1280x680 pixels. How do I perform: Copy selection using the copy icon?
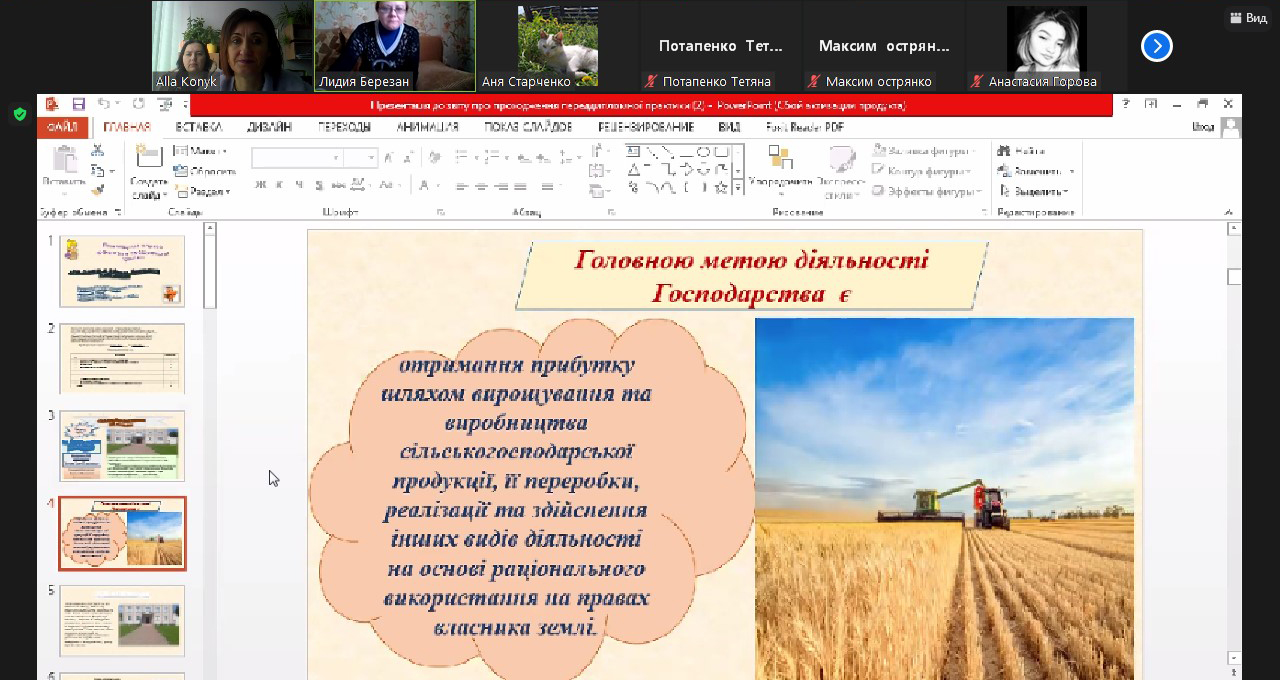pos(98,170)
